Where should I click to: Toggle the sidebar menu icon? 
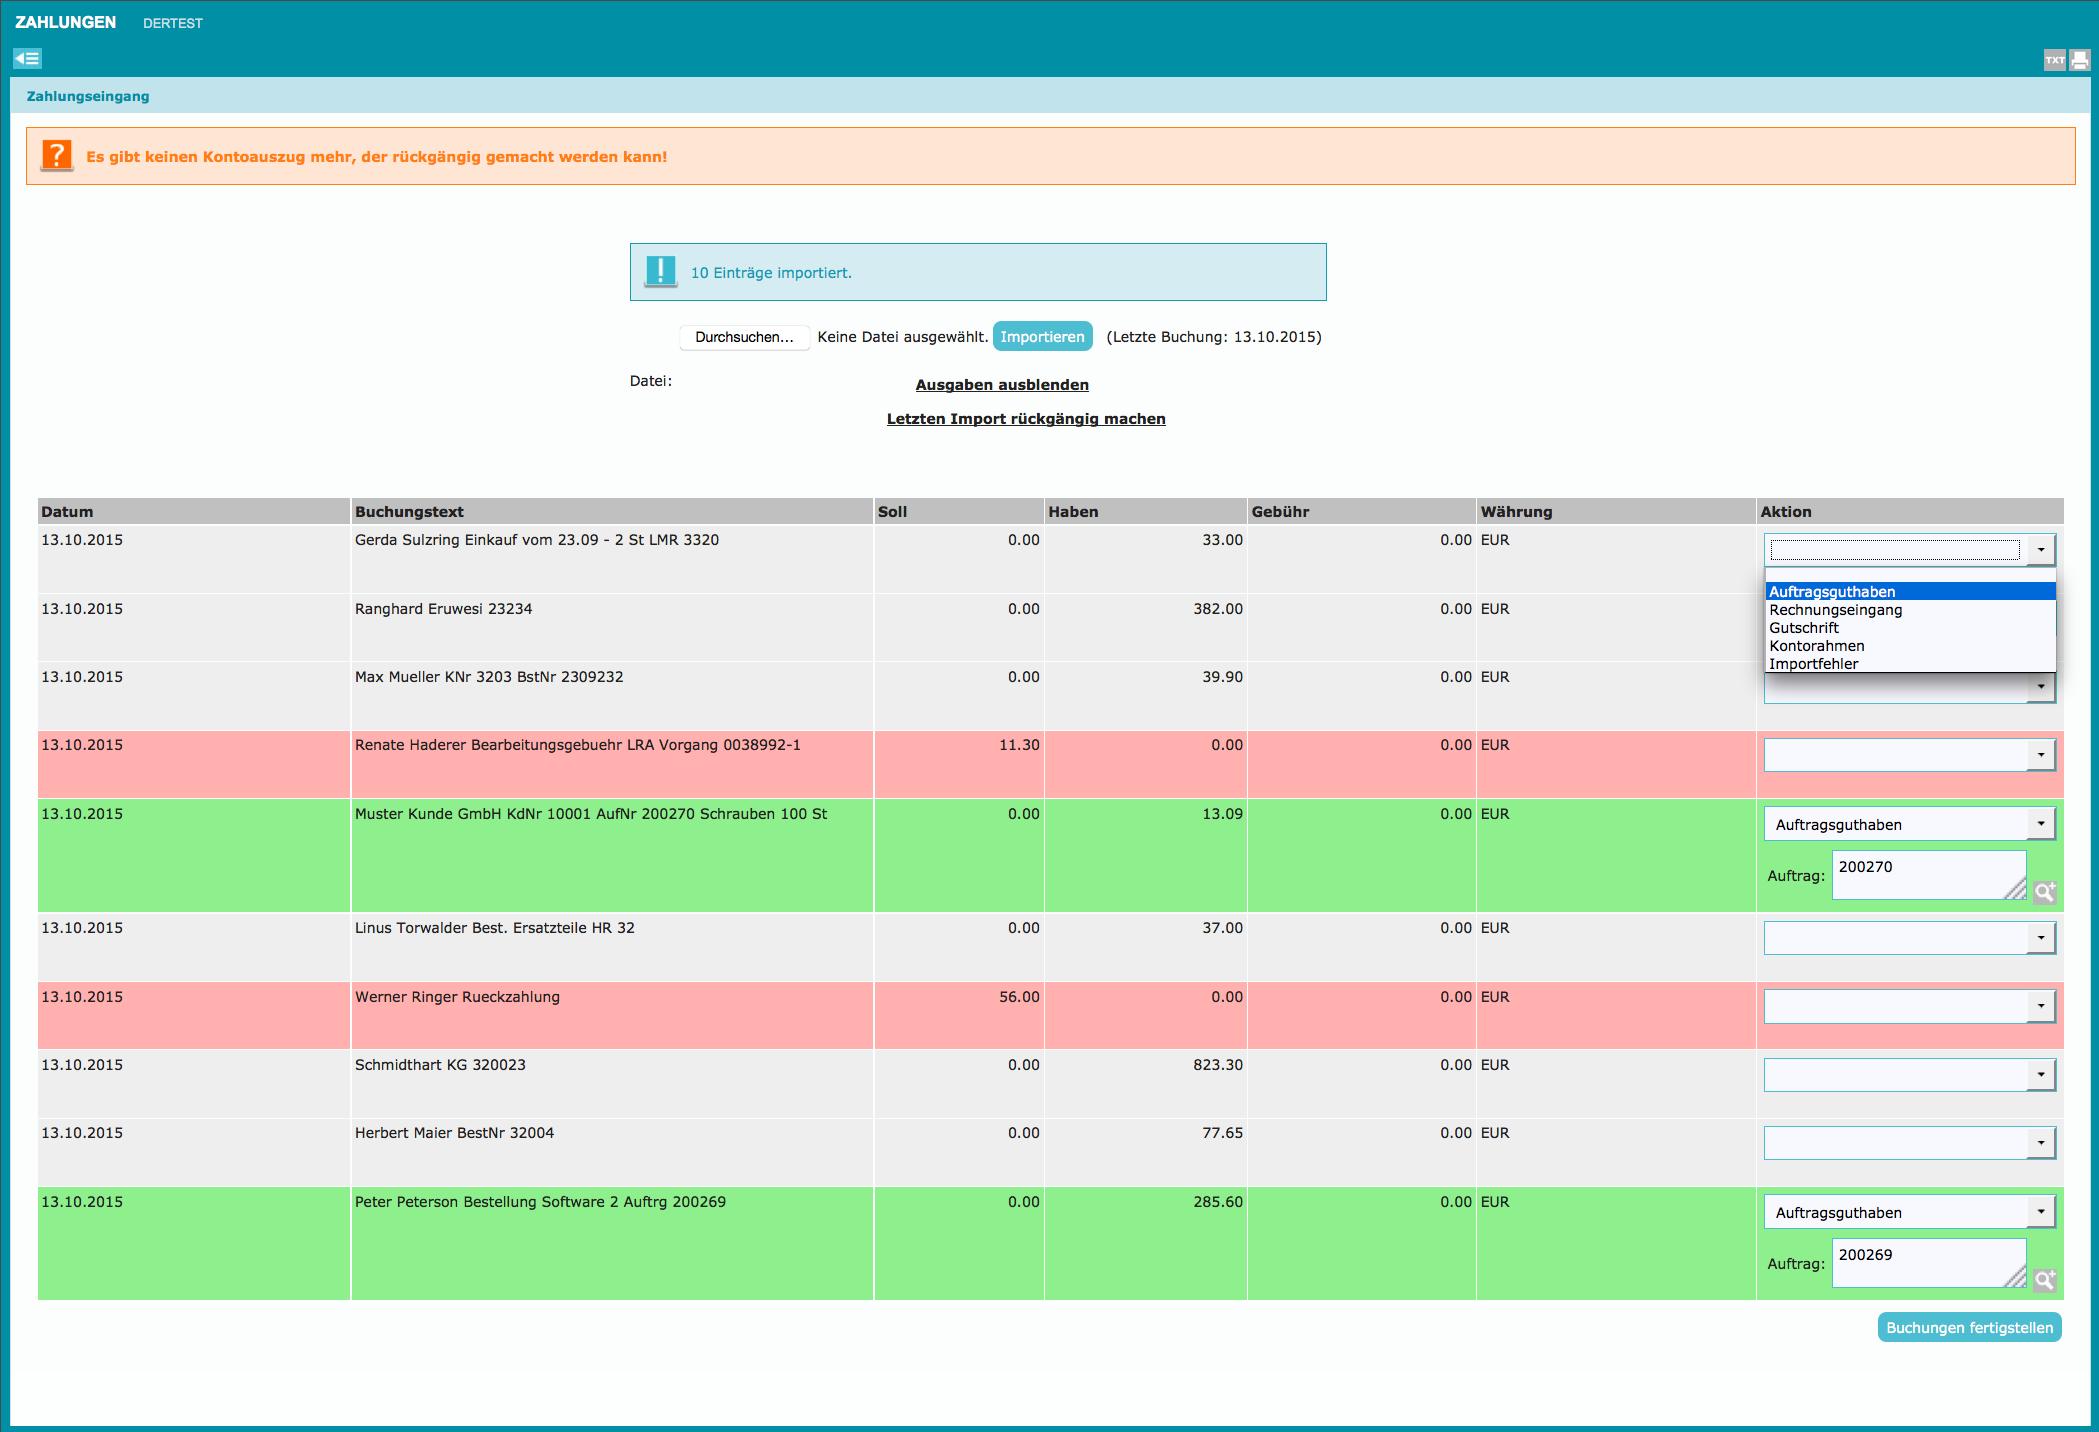[27, 59]
